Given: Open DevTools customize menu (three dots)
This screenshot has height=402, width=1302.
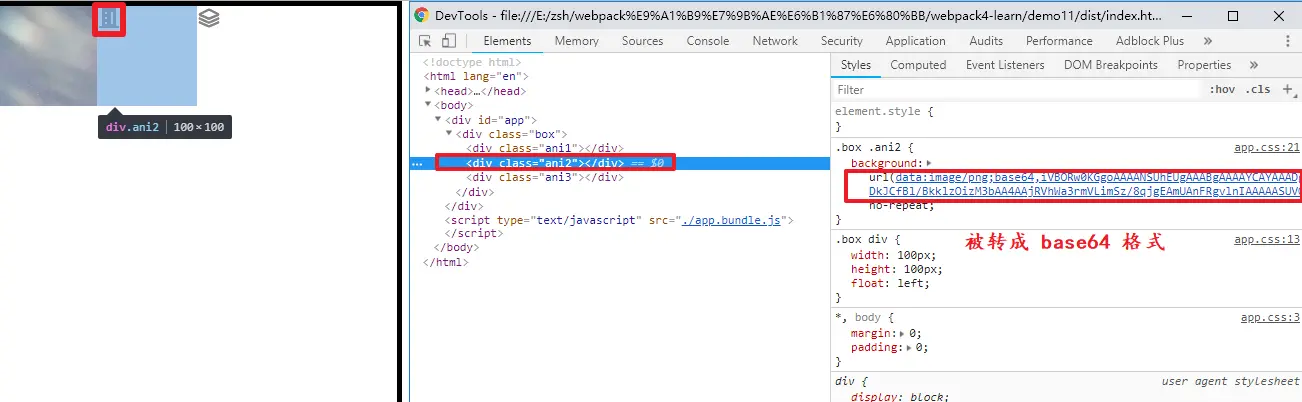Looking at the screenshot, I should (x=1287, y=41).
